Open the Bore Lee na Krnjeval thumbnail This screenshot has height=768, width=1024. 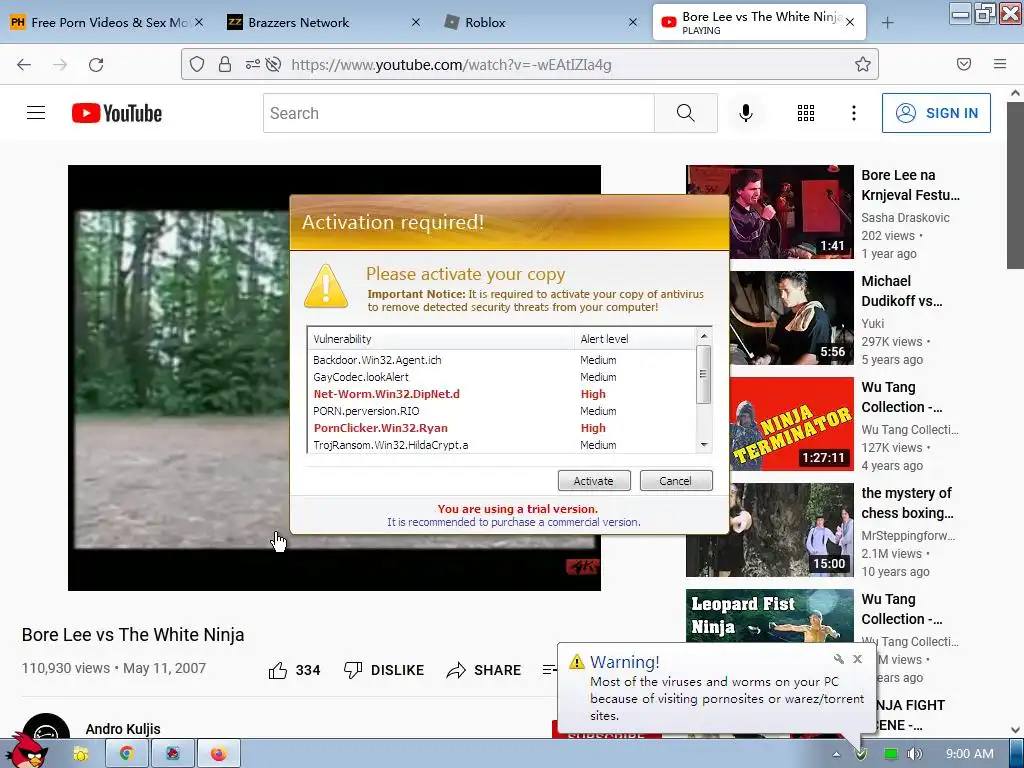point(769,212)
